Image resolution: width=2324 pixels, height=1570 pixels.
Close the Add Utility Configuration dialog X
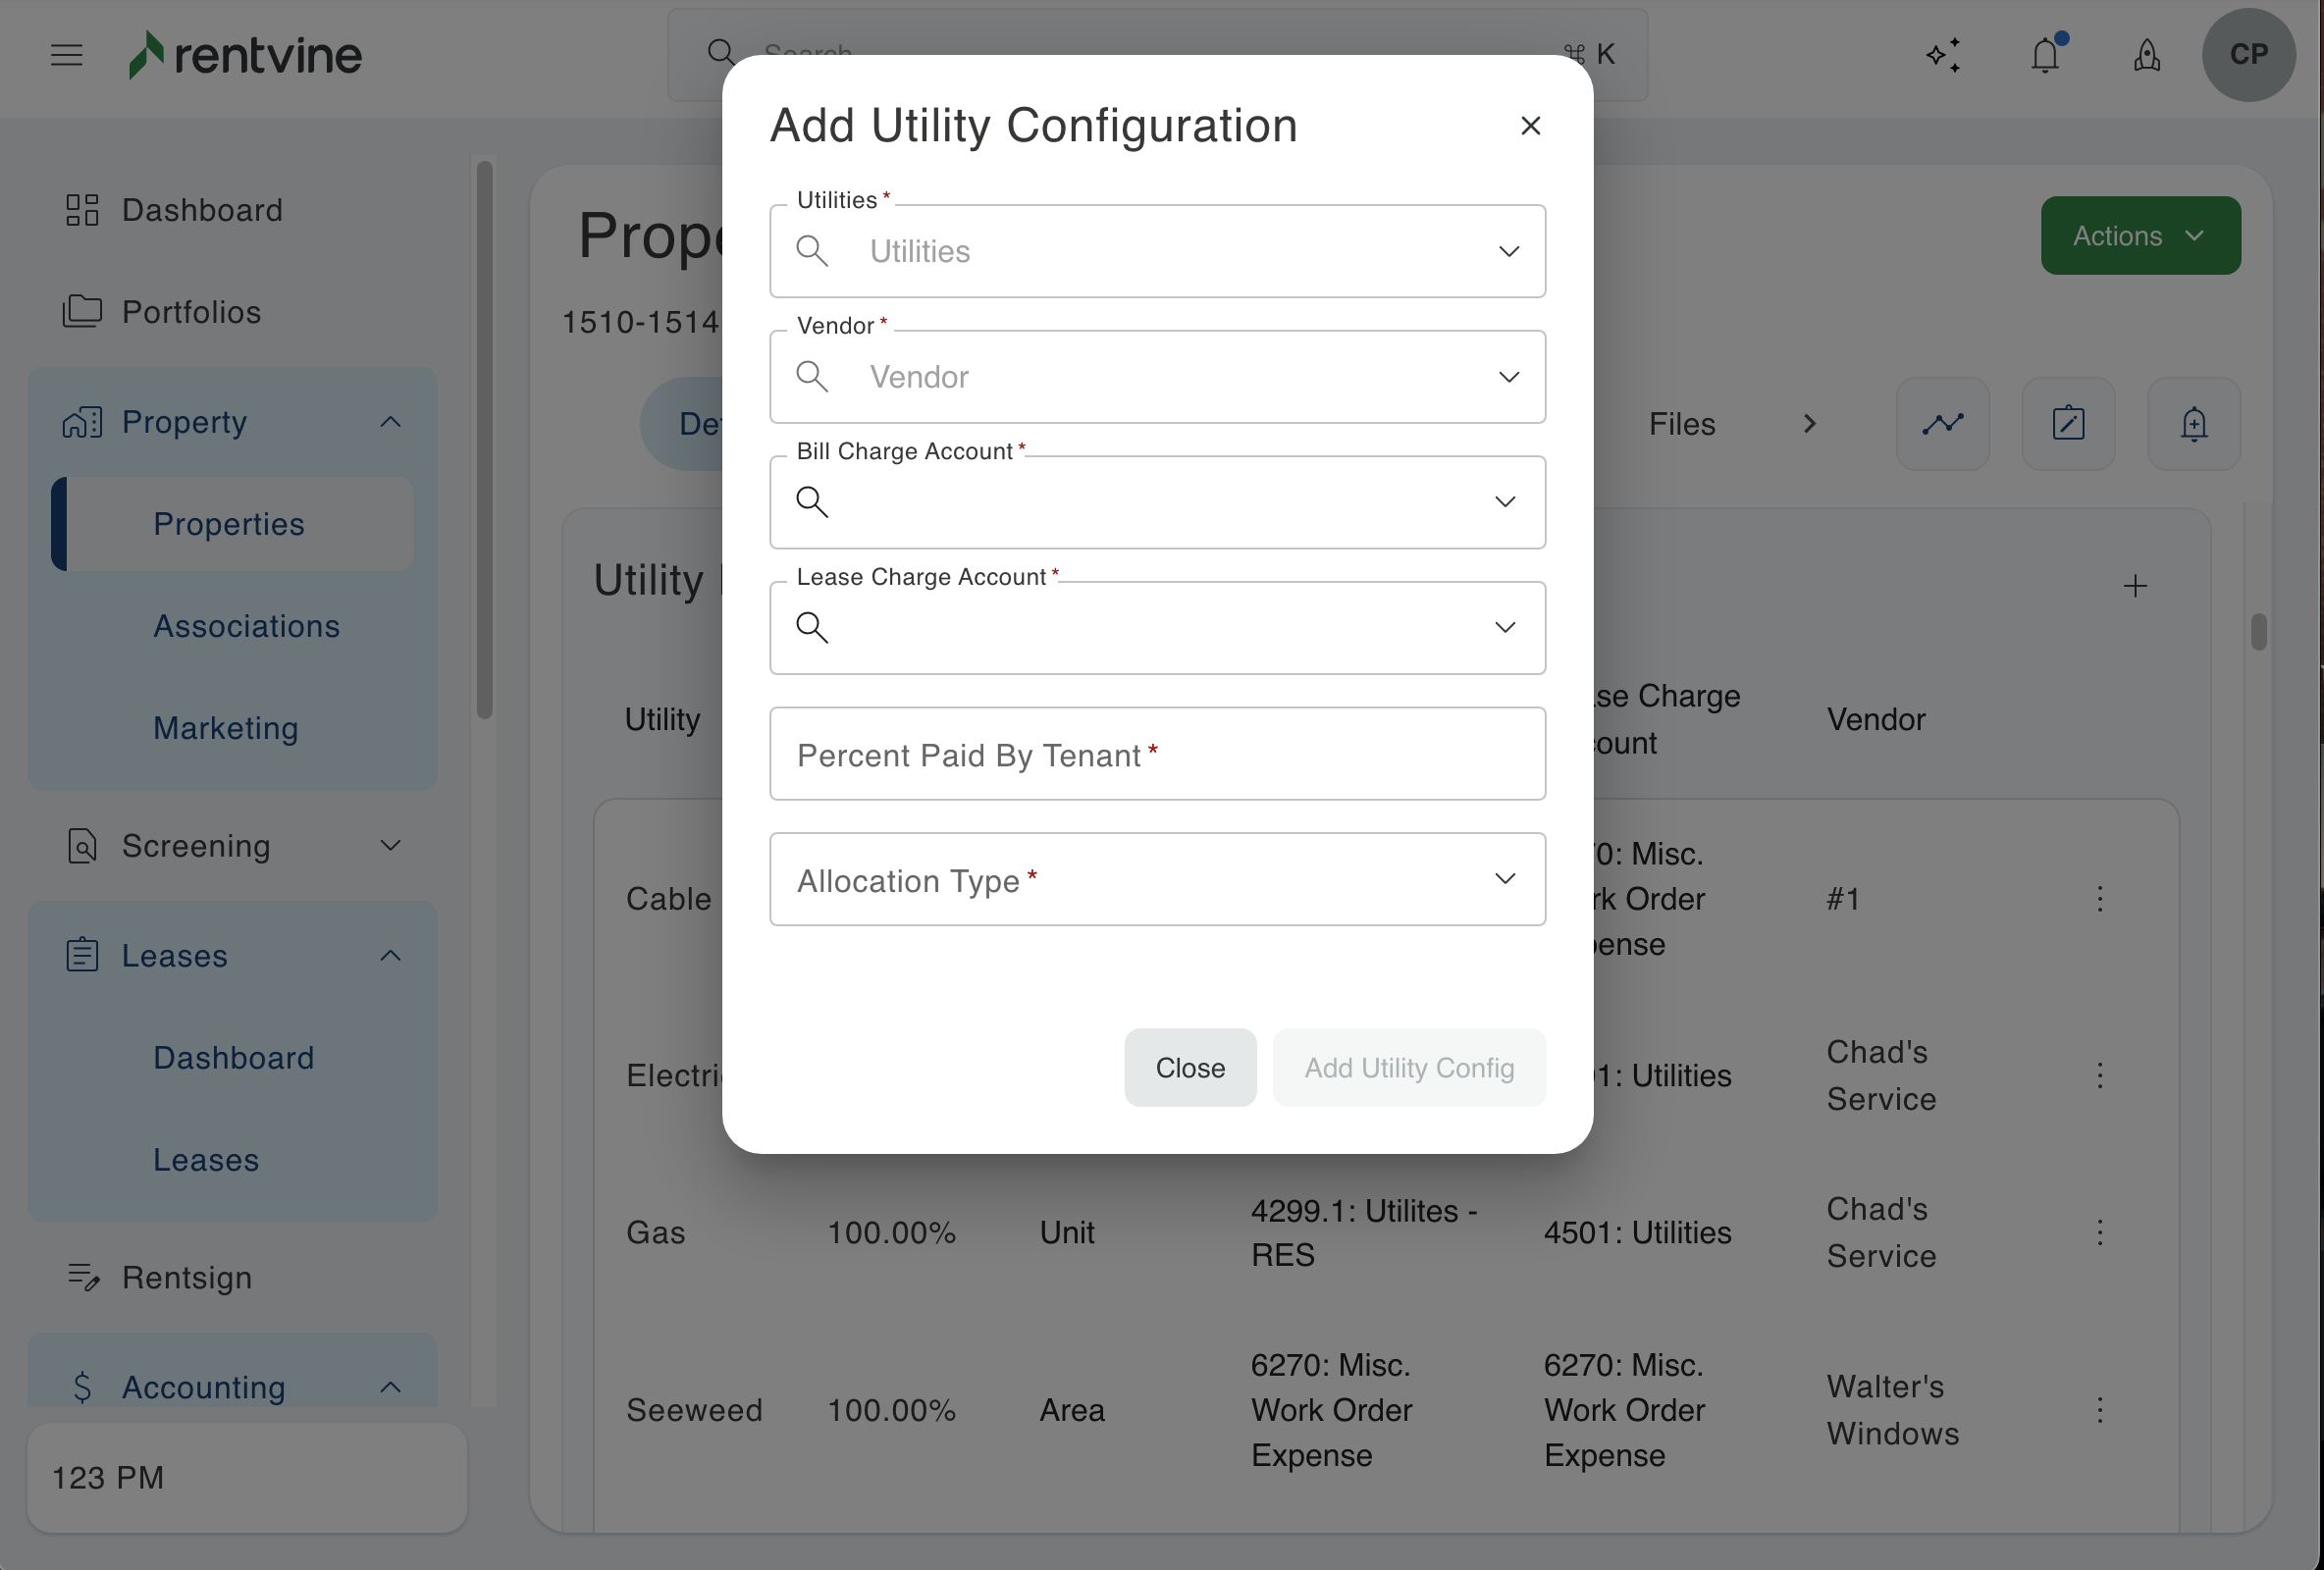(x=1530, y=126)
